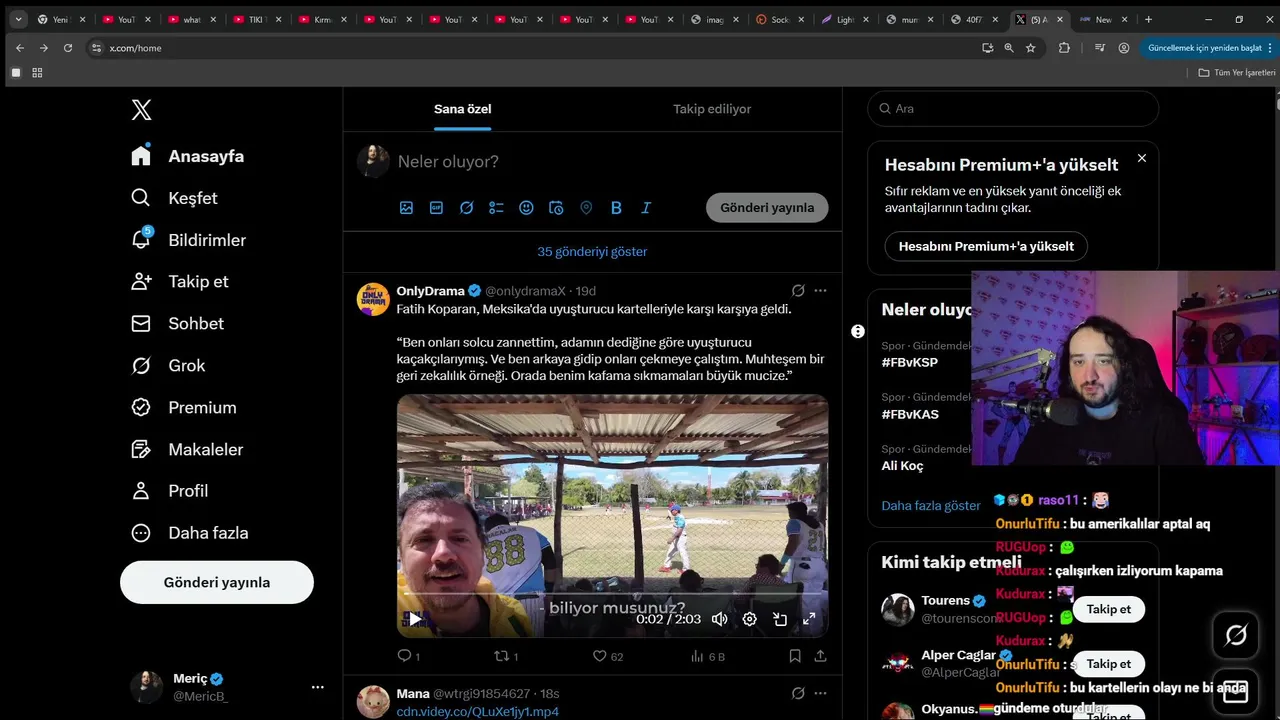Screen dimensions: 1280x720
Task: Share the OnlyDrama post
Action: coord(820,656)
